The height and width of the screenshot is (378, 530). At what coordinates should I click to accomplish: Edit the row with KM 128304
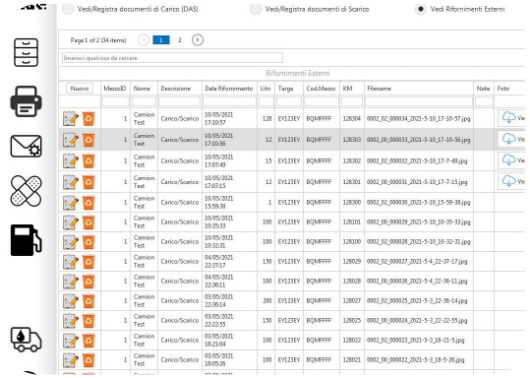coord(71,119)
